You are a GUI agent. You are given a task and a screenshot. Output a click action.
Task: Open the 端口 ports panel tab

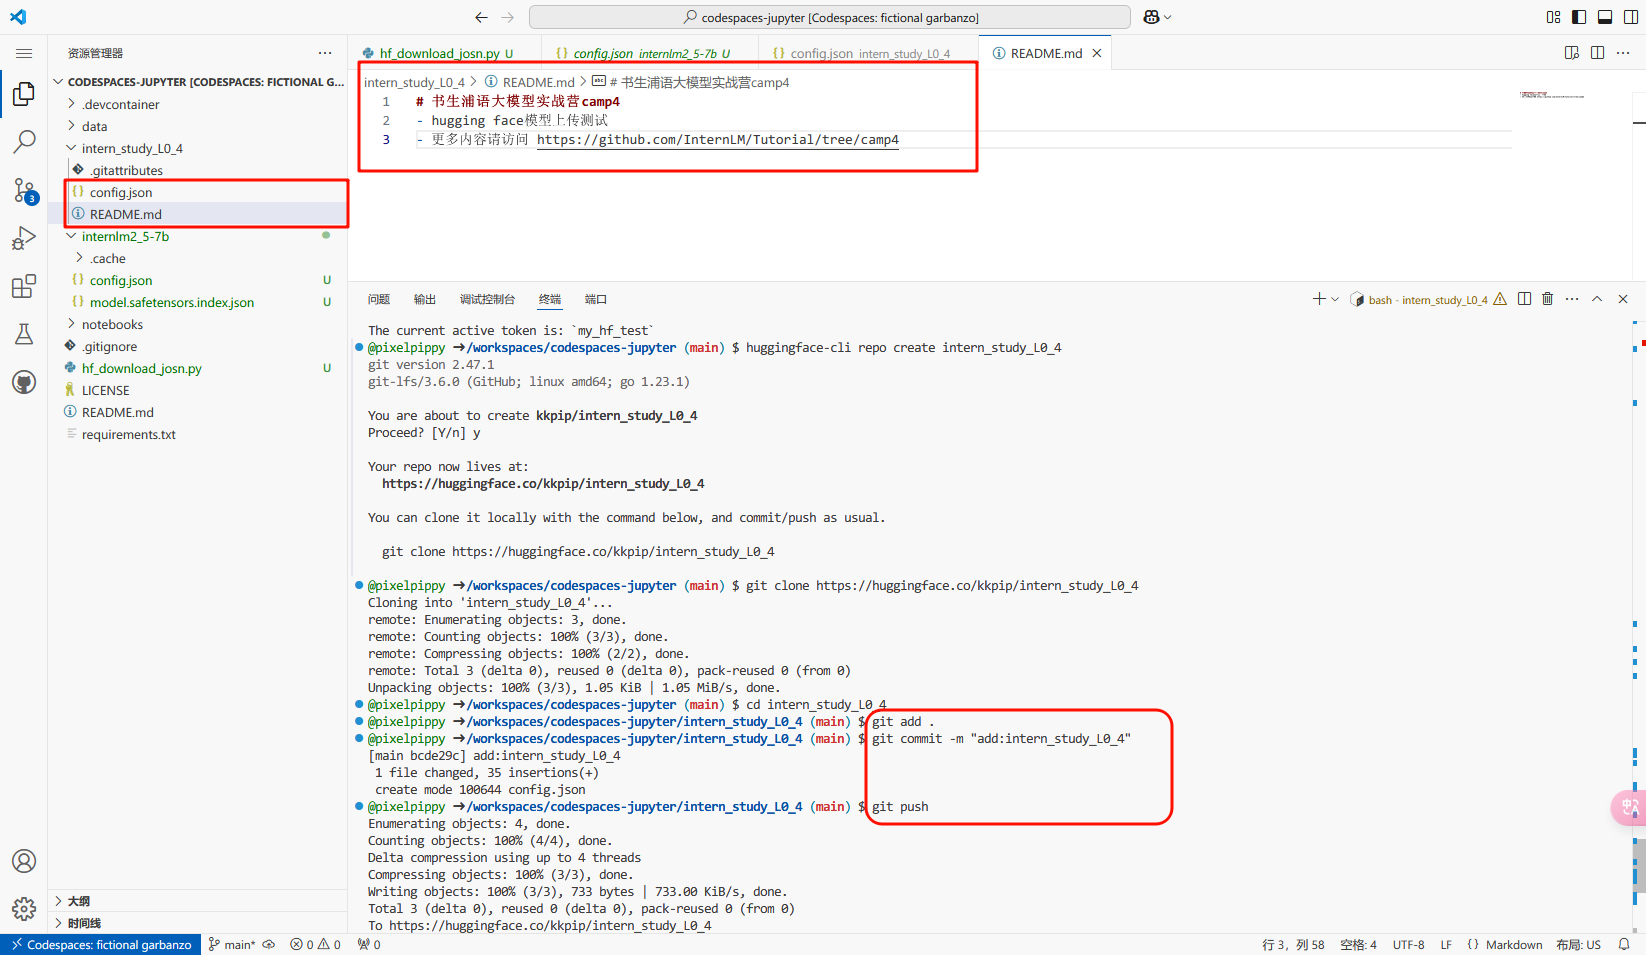coord(596,299)
